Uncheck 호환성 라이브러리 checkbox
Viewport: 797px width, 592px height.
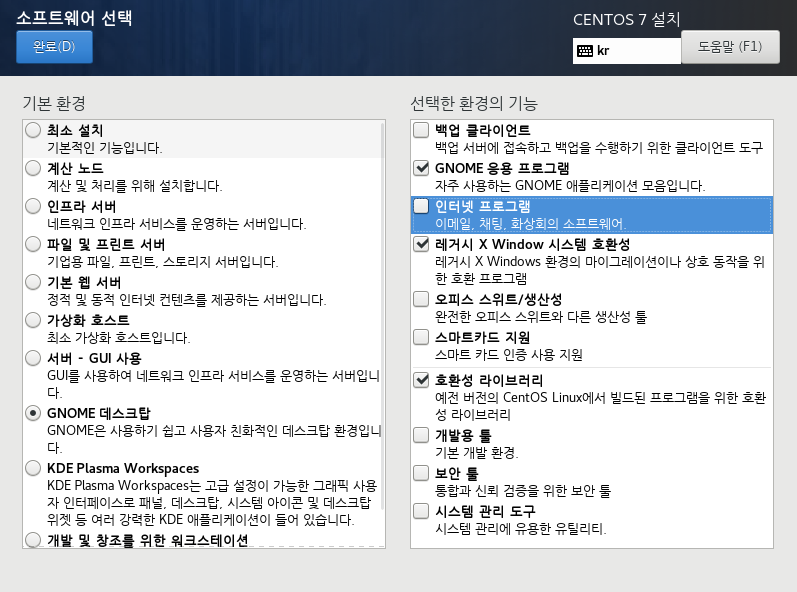pos(421,380)
